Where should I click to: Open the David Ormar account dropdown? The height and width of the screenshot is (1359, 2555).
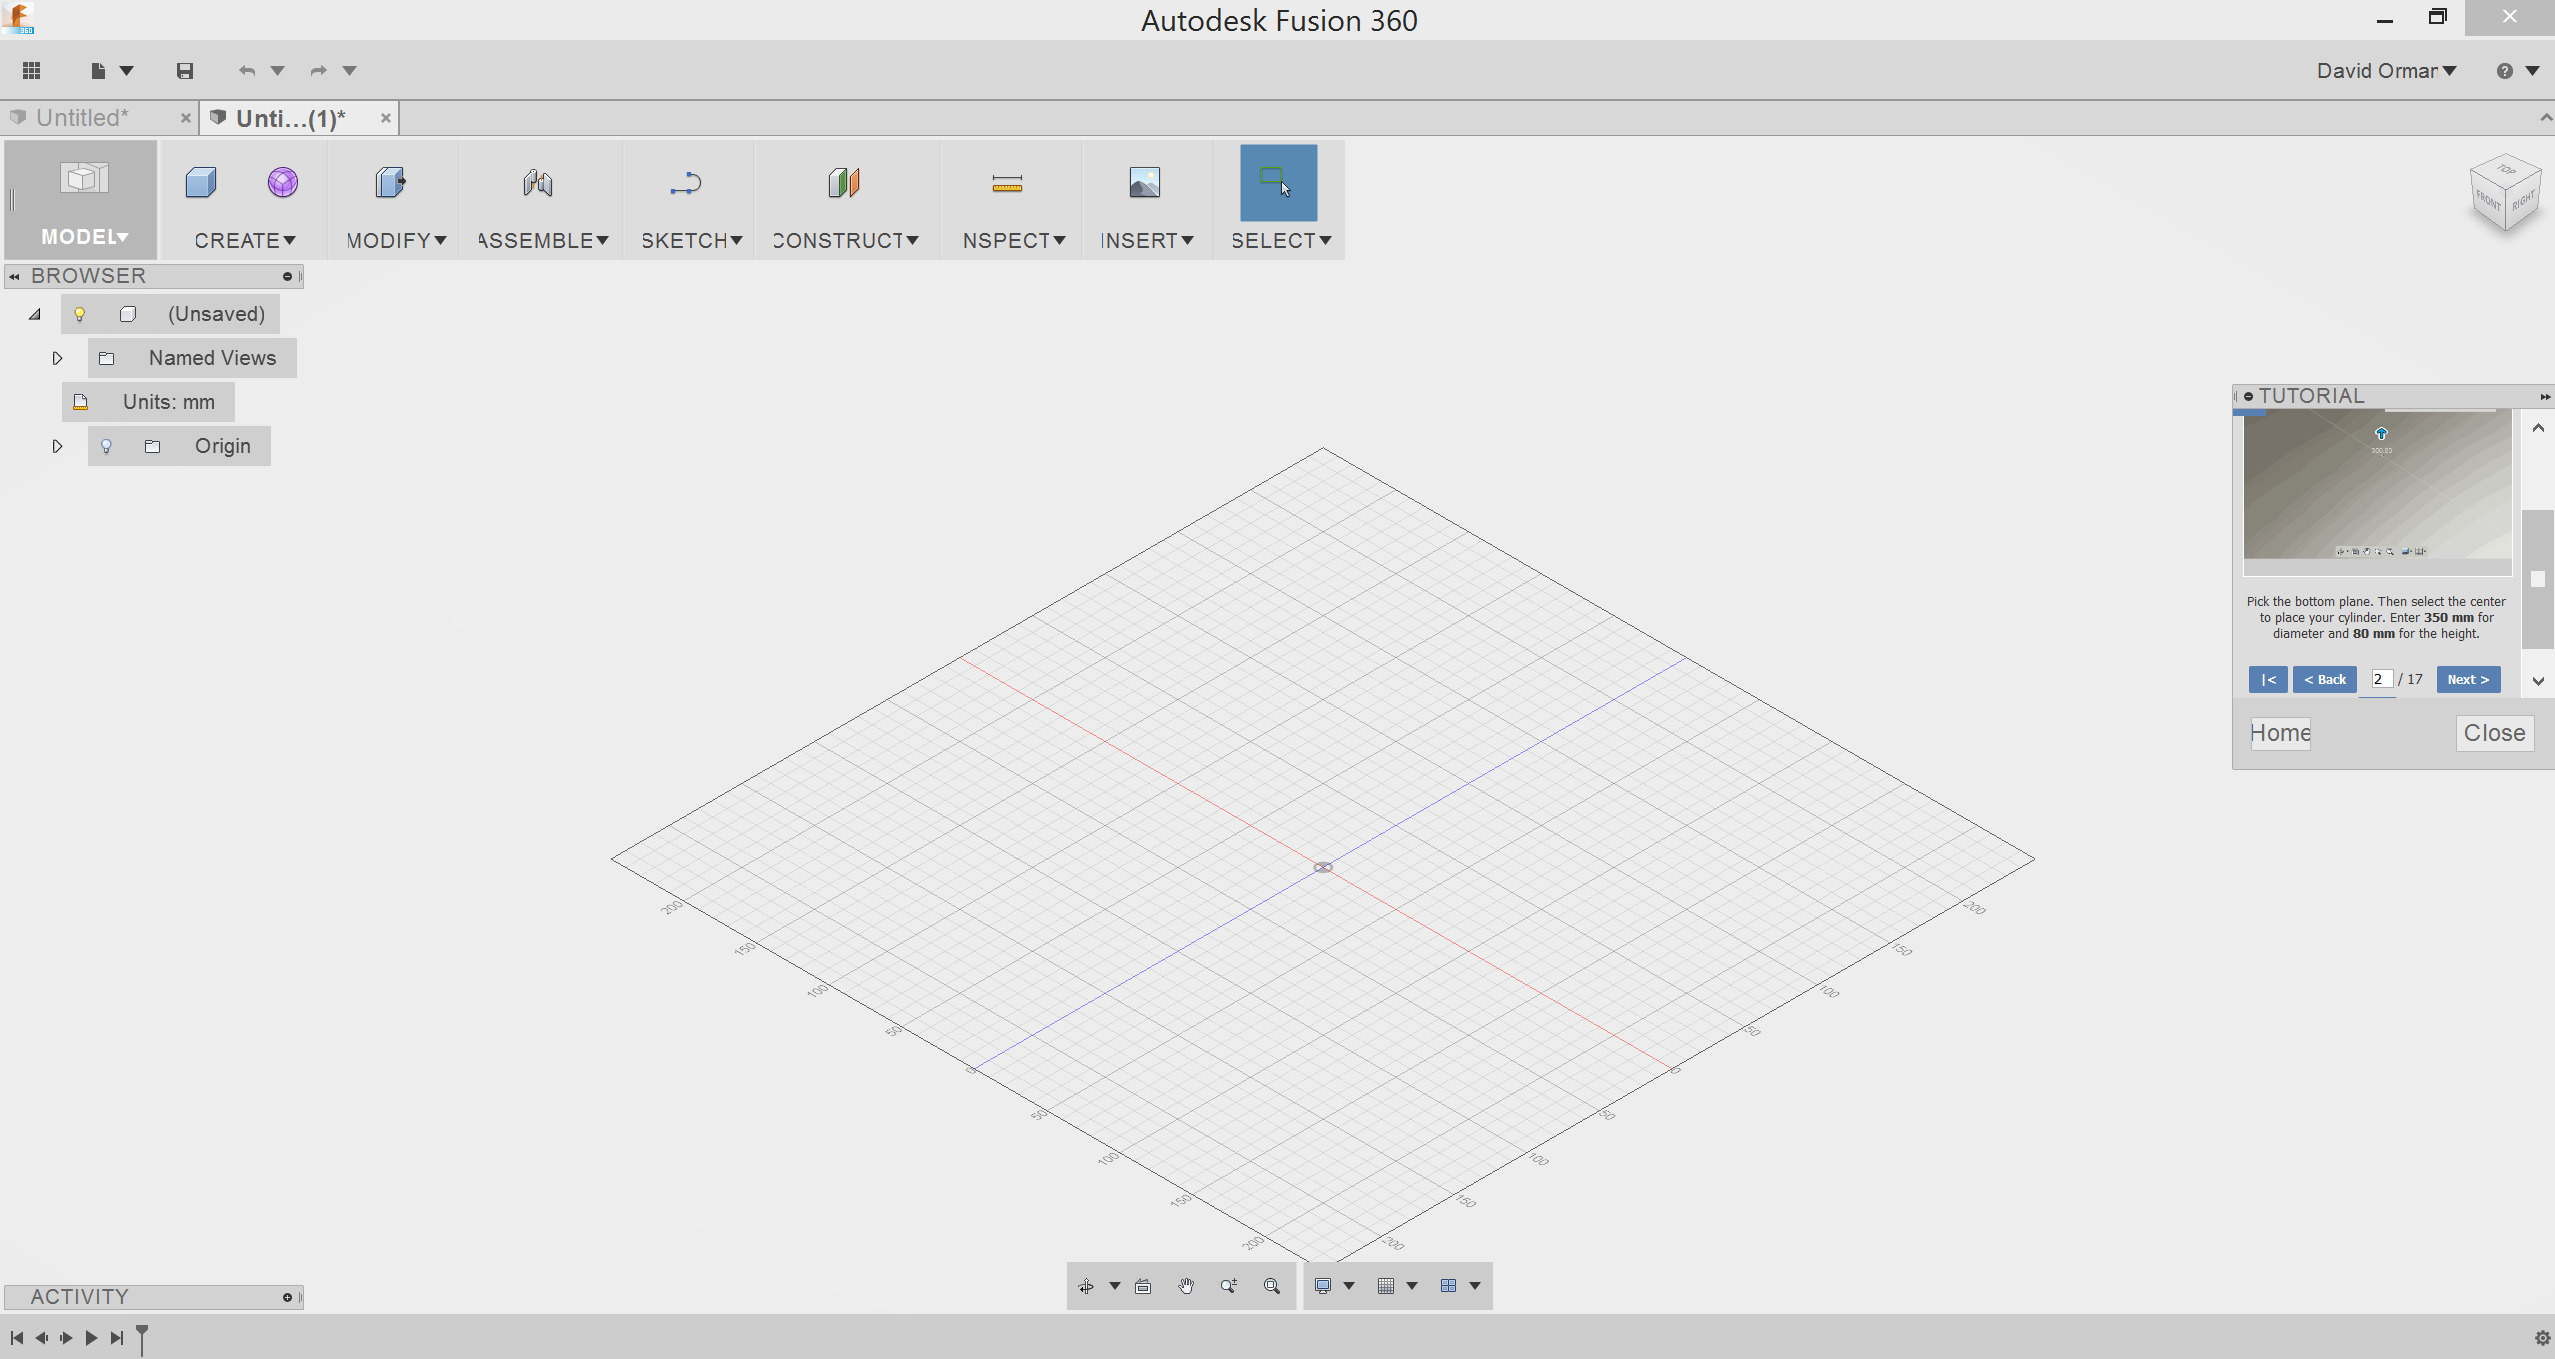click(2386, 70)
